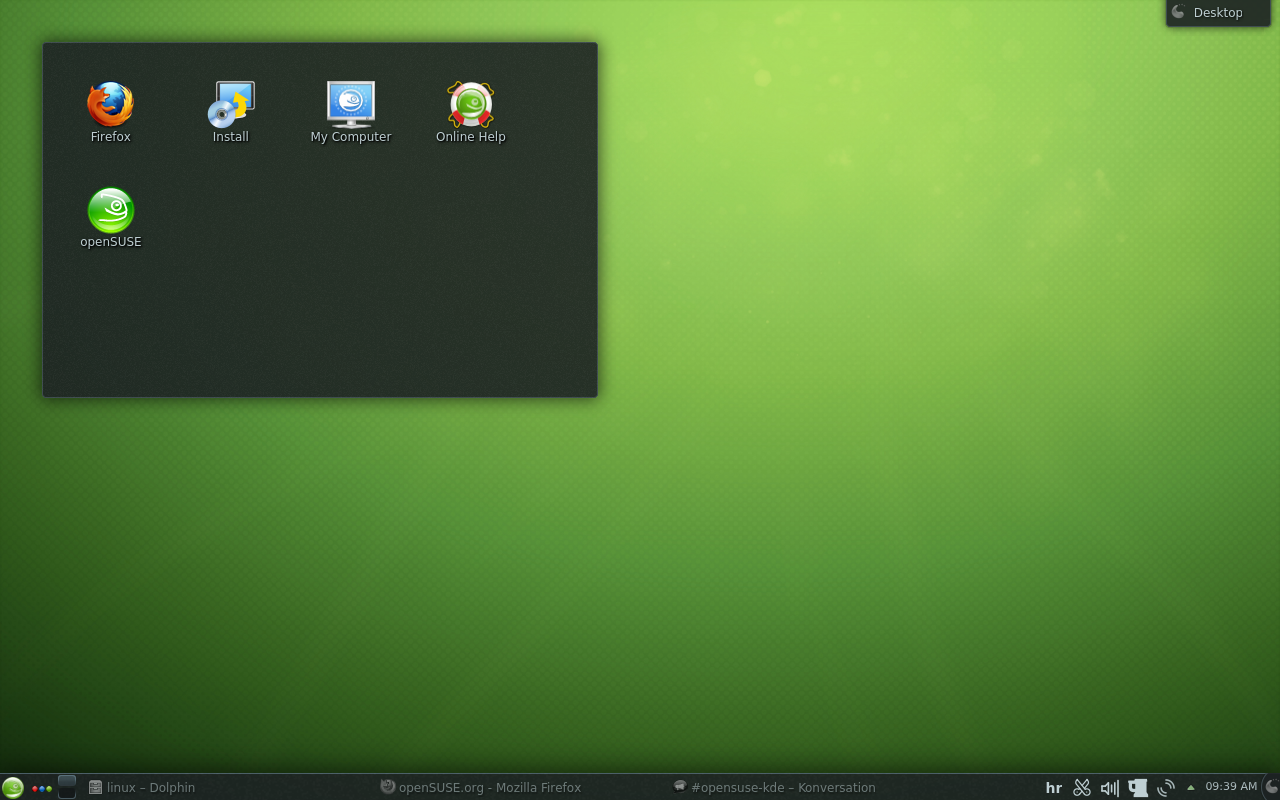The height and width of the screenshot is (800, 1280).
Task: Click the volume speaker tray icon
Action: [x=1109, y=787]
